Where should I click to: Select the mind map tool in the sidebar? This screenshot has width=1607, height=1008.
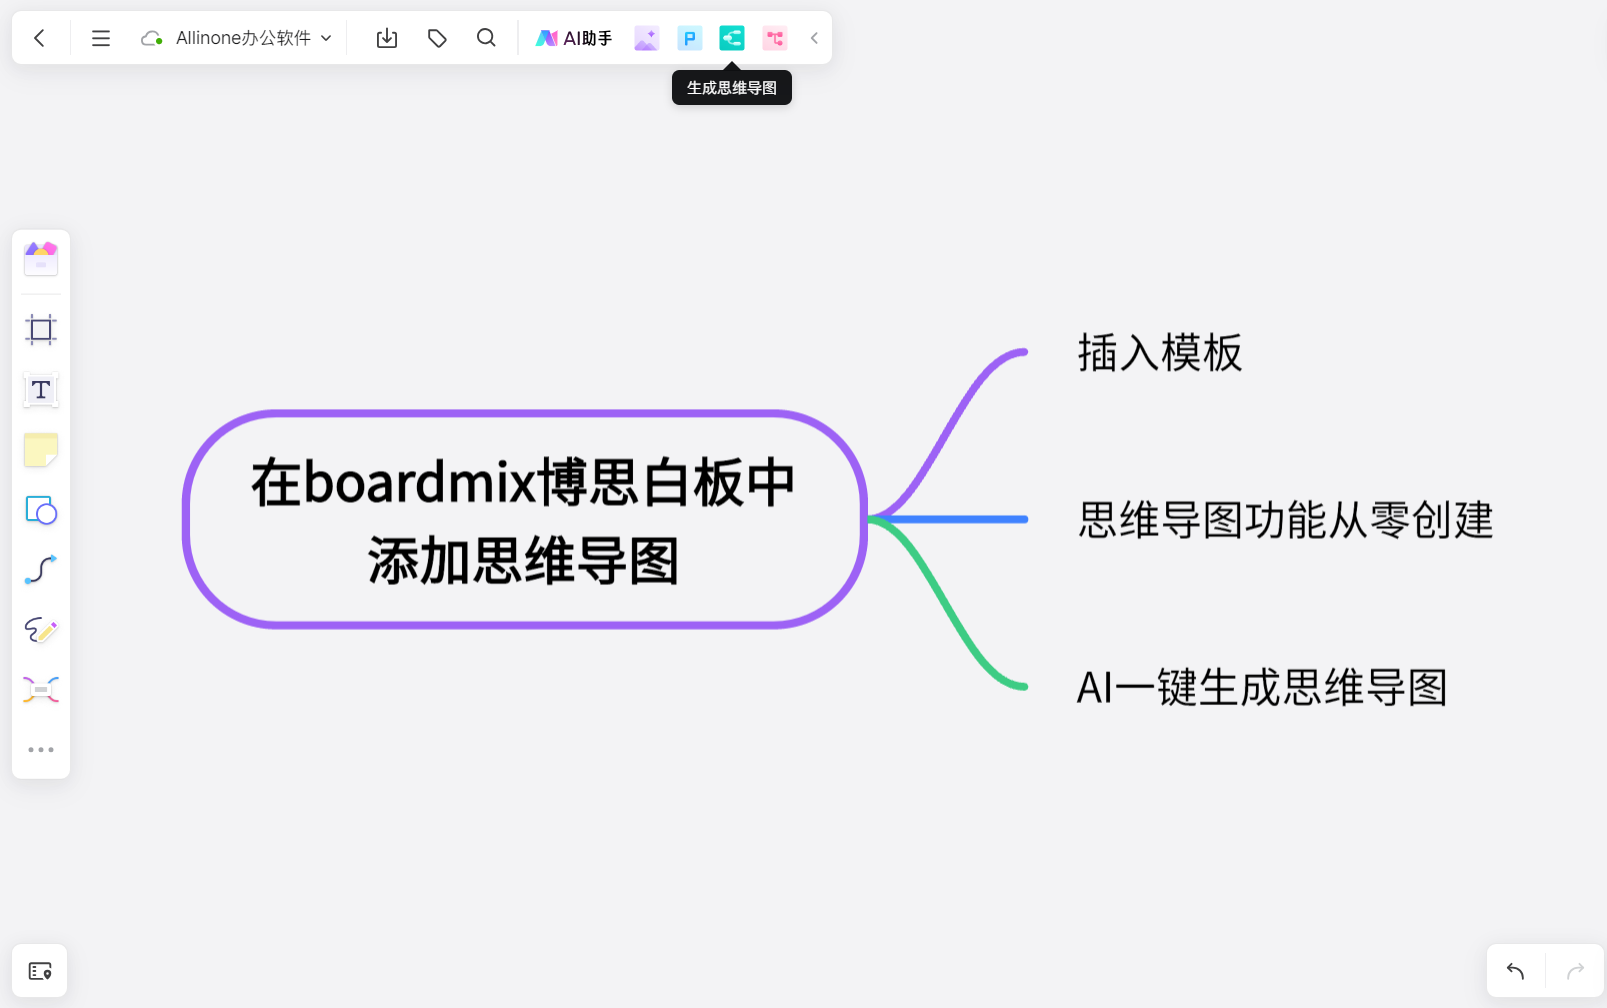click(40, 689)
